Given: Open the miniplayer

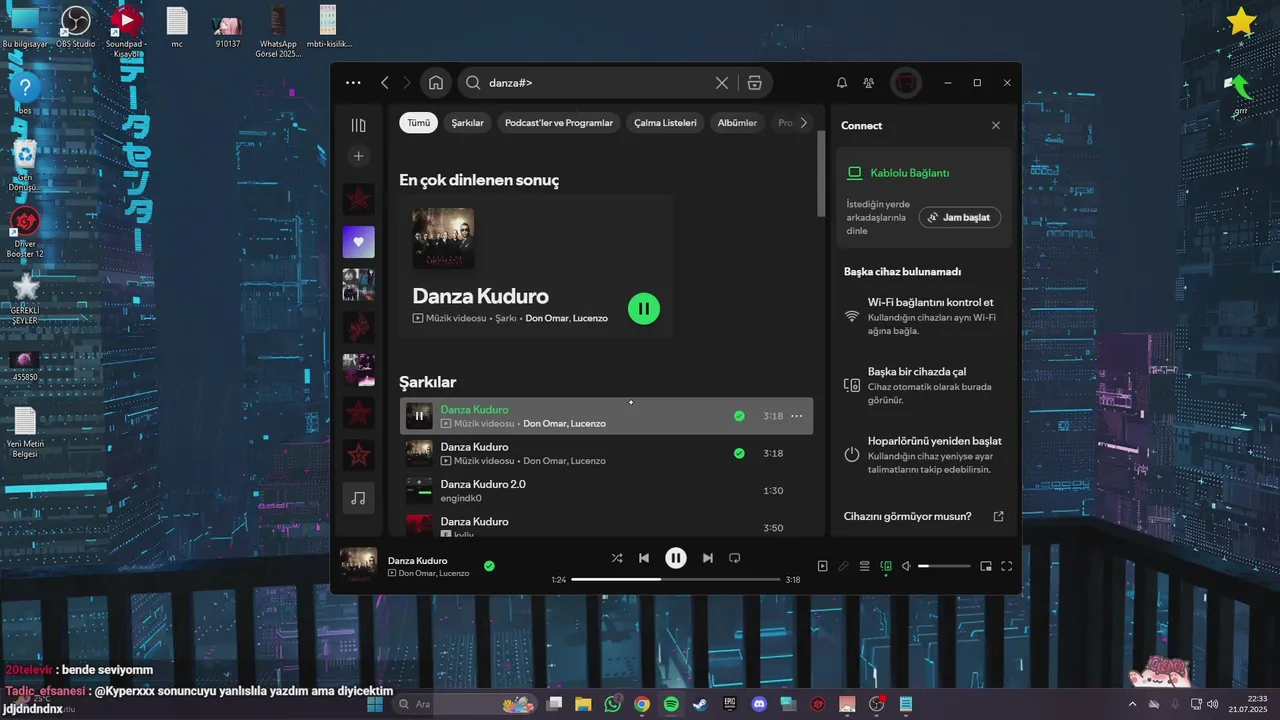Looking at the screenshot, I should coord(986,566).
